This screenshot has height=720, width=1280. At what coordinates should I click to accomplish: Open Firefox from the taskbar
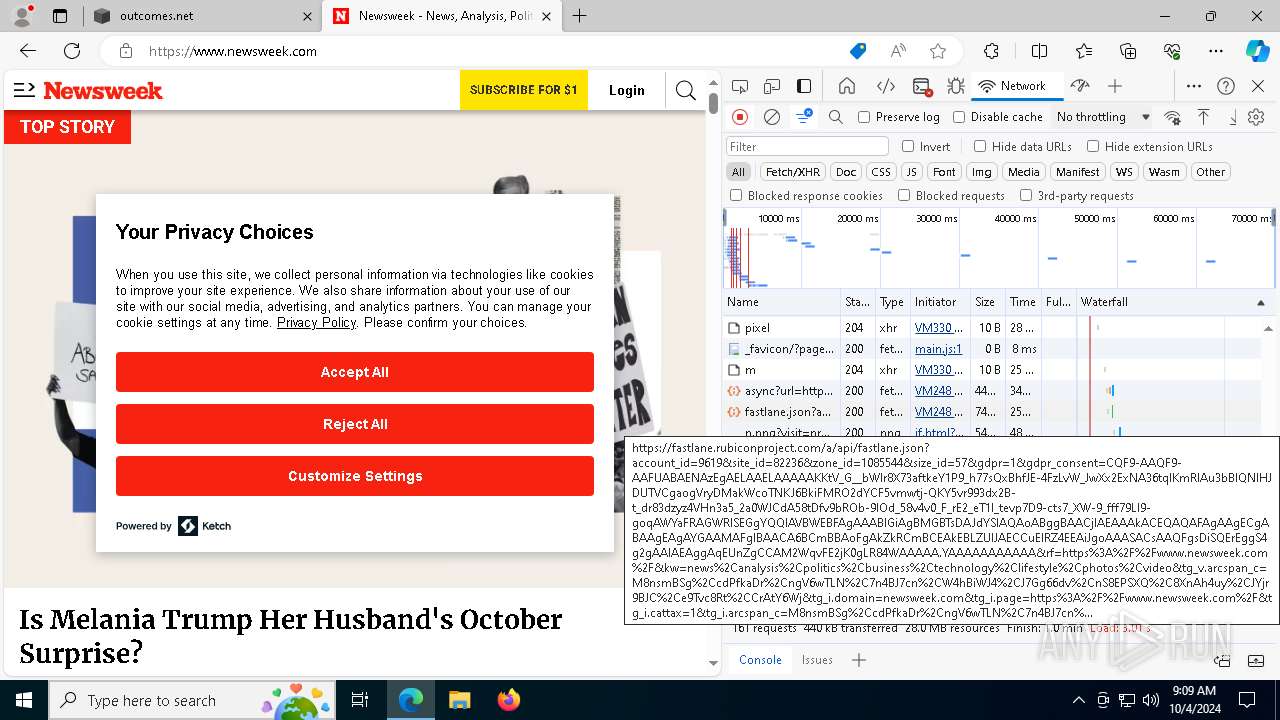[508, 700]
